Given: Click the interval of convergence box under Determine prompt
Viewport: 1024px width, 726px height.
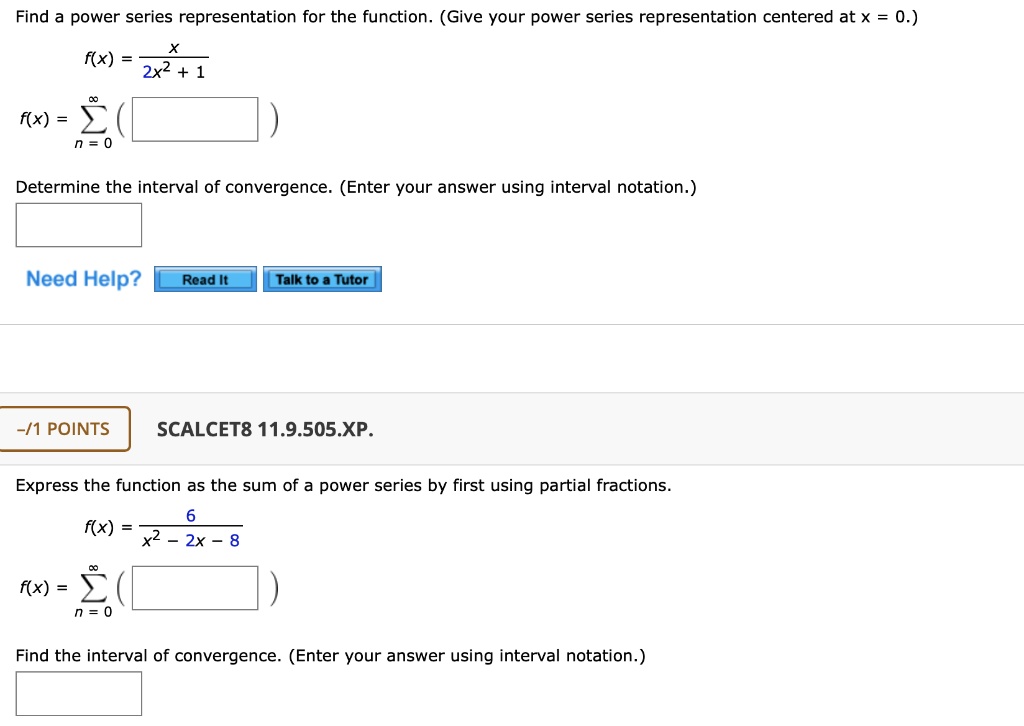Looking at the screenshot, I should pyautogui.click(x=78, y=224).
